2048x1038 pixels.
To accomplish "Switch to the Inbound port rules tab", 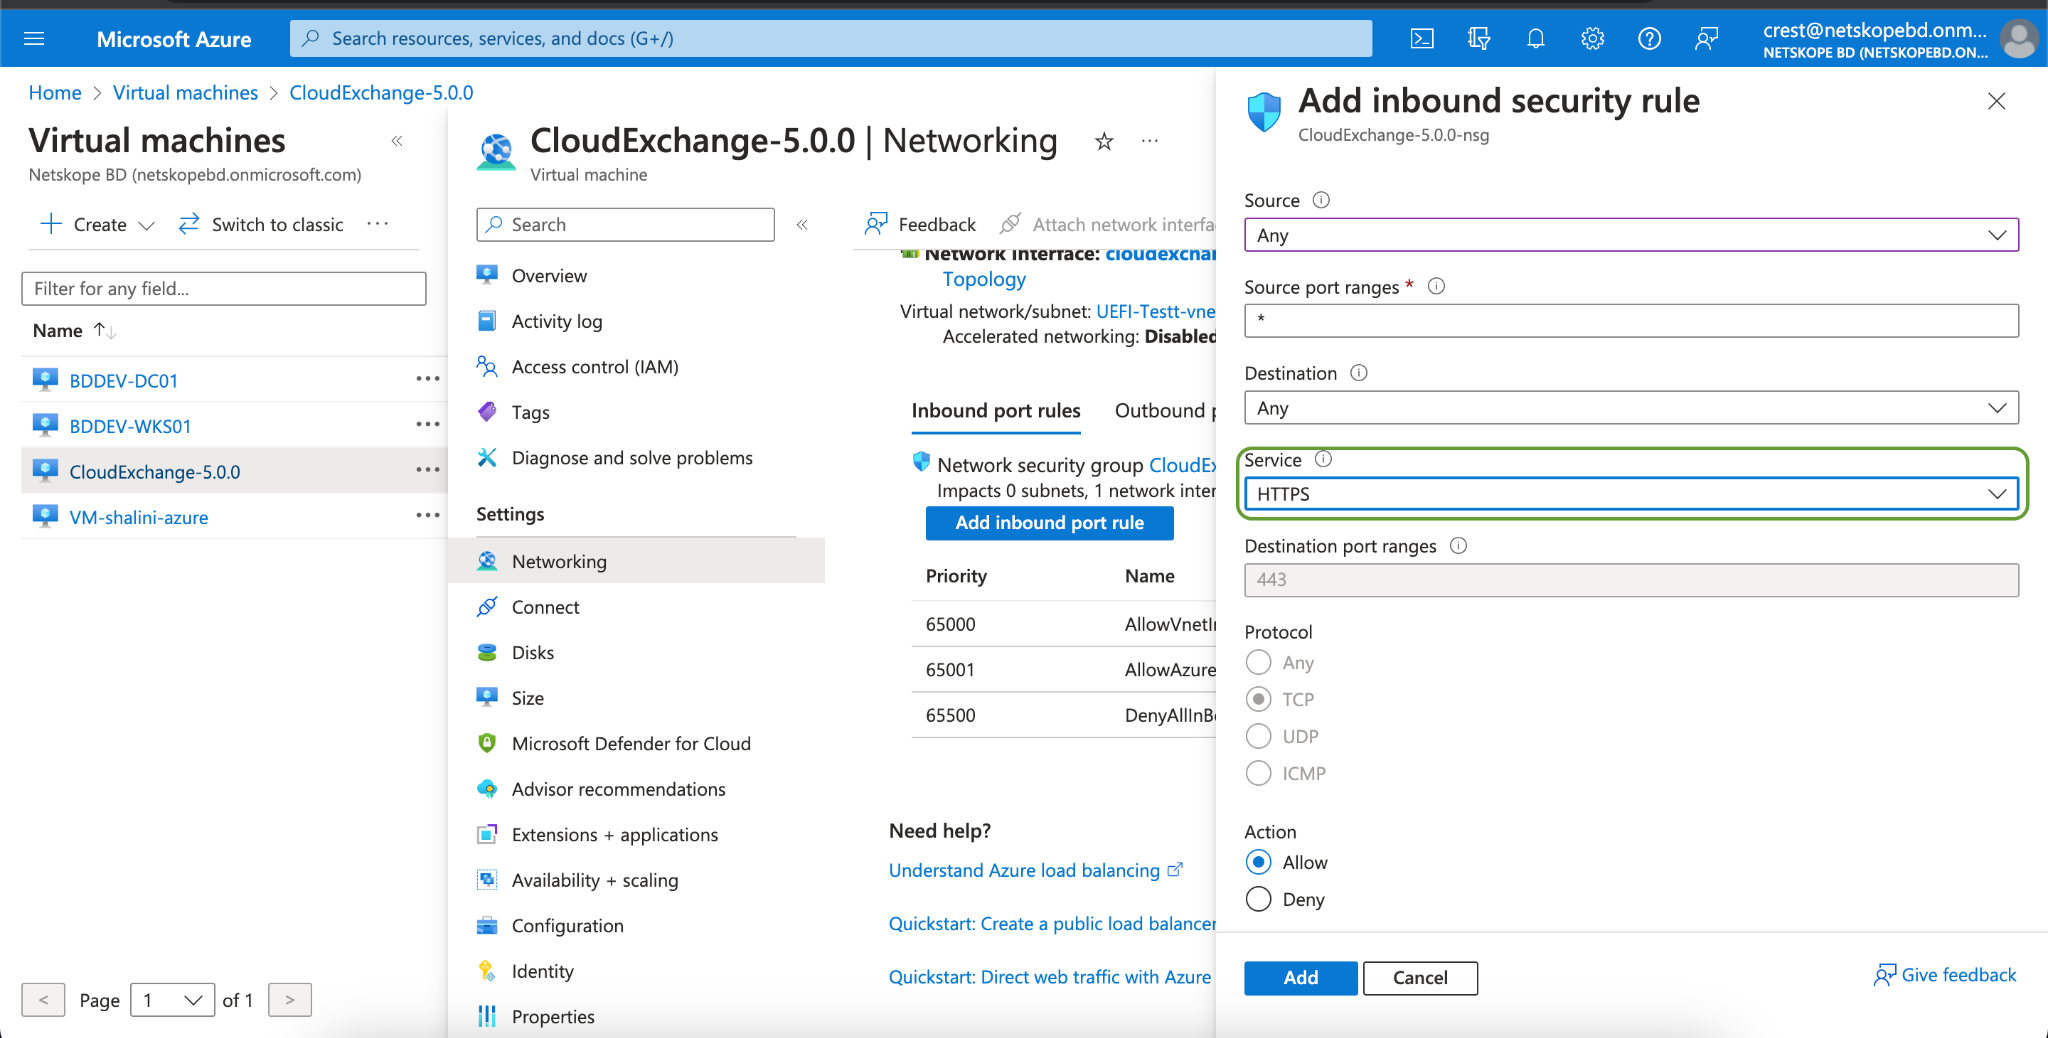I will [996, 411].
